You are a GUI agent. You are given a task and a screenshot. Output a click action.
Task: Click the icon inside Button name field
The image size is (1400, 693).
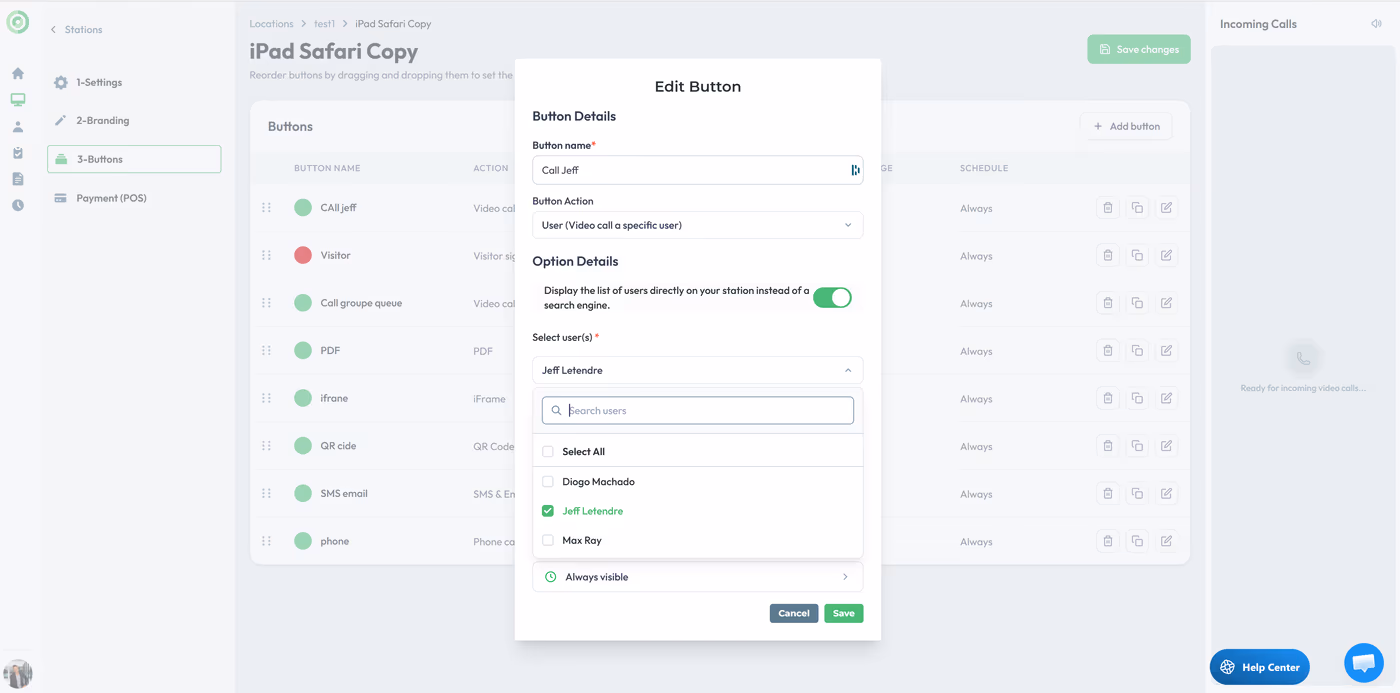855,170
